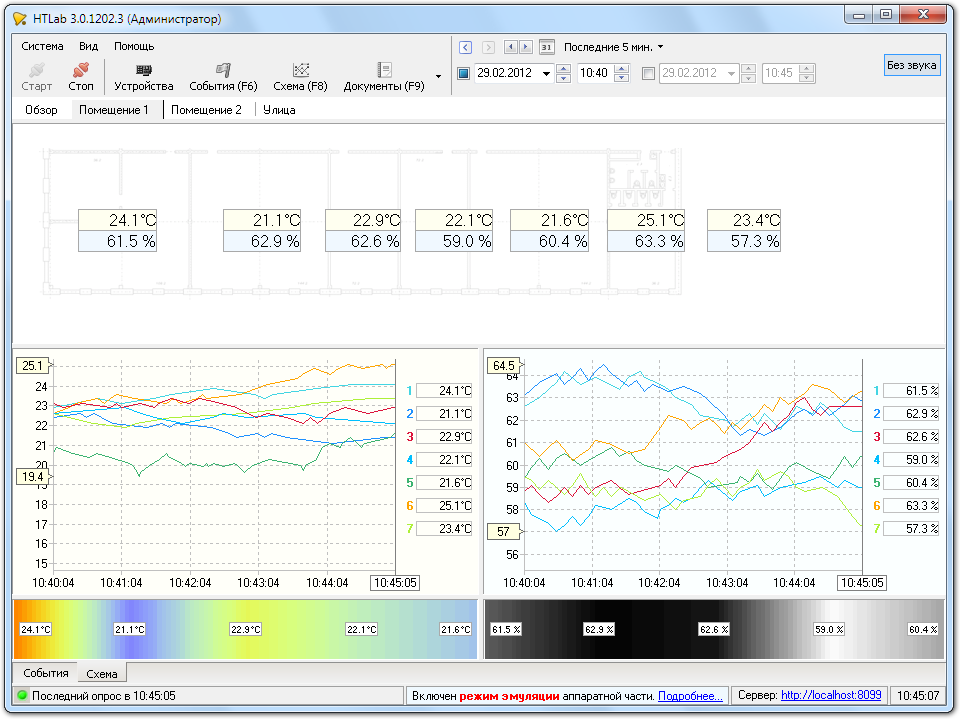Click the 25.1°C sensor box on plan
Image resolution: width=960 pixels, height=719 pixels.
coord(646,230)
